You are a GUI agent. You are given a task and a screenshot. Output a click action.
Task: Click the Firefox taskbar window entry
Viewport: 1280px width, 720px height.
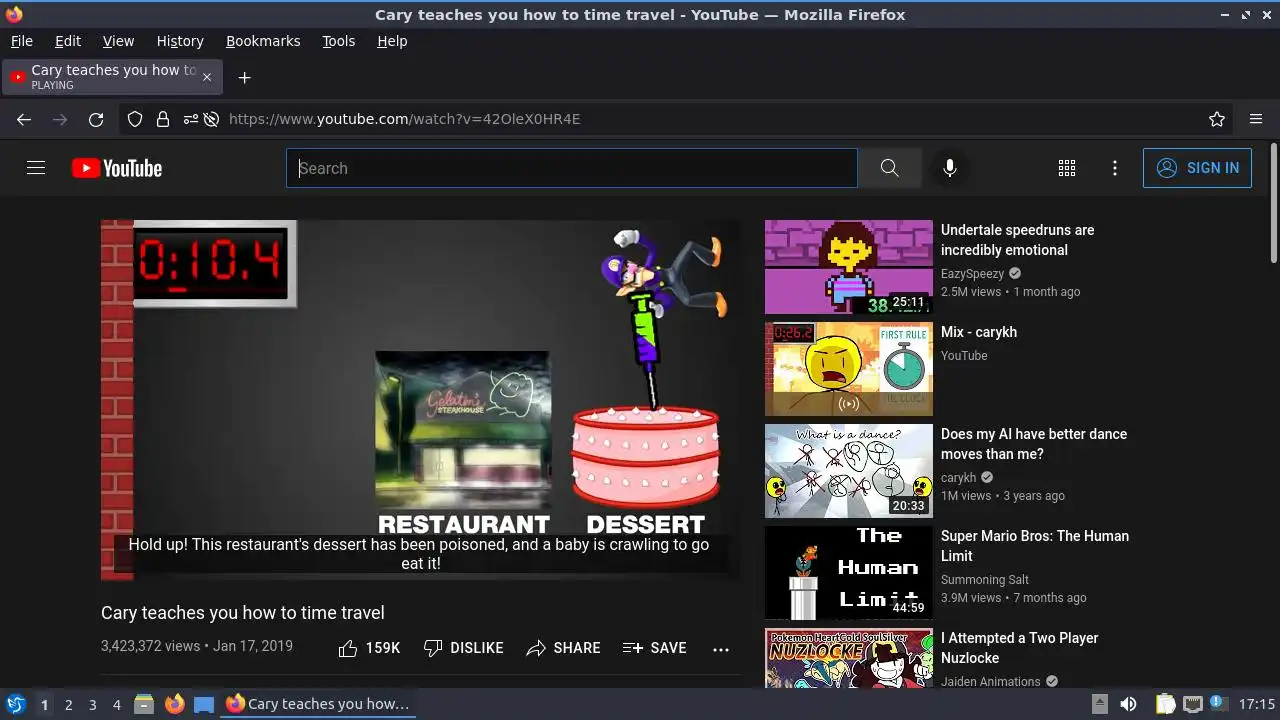coord(318,704)
